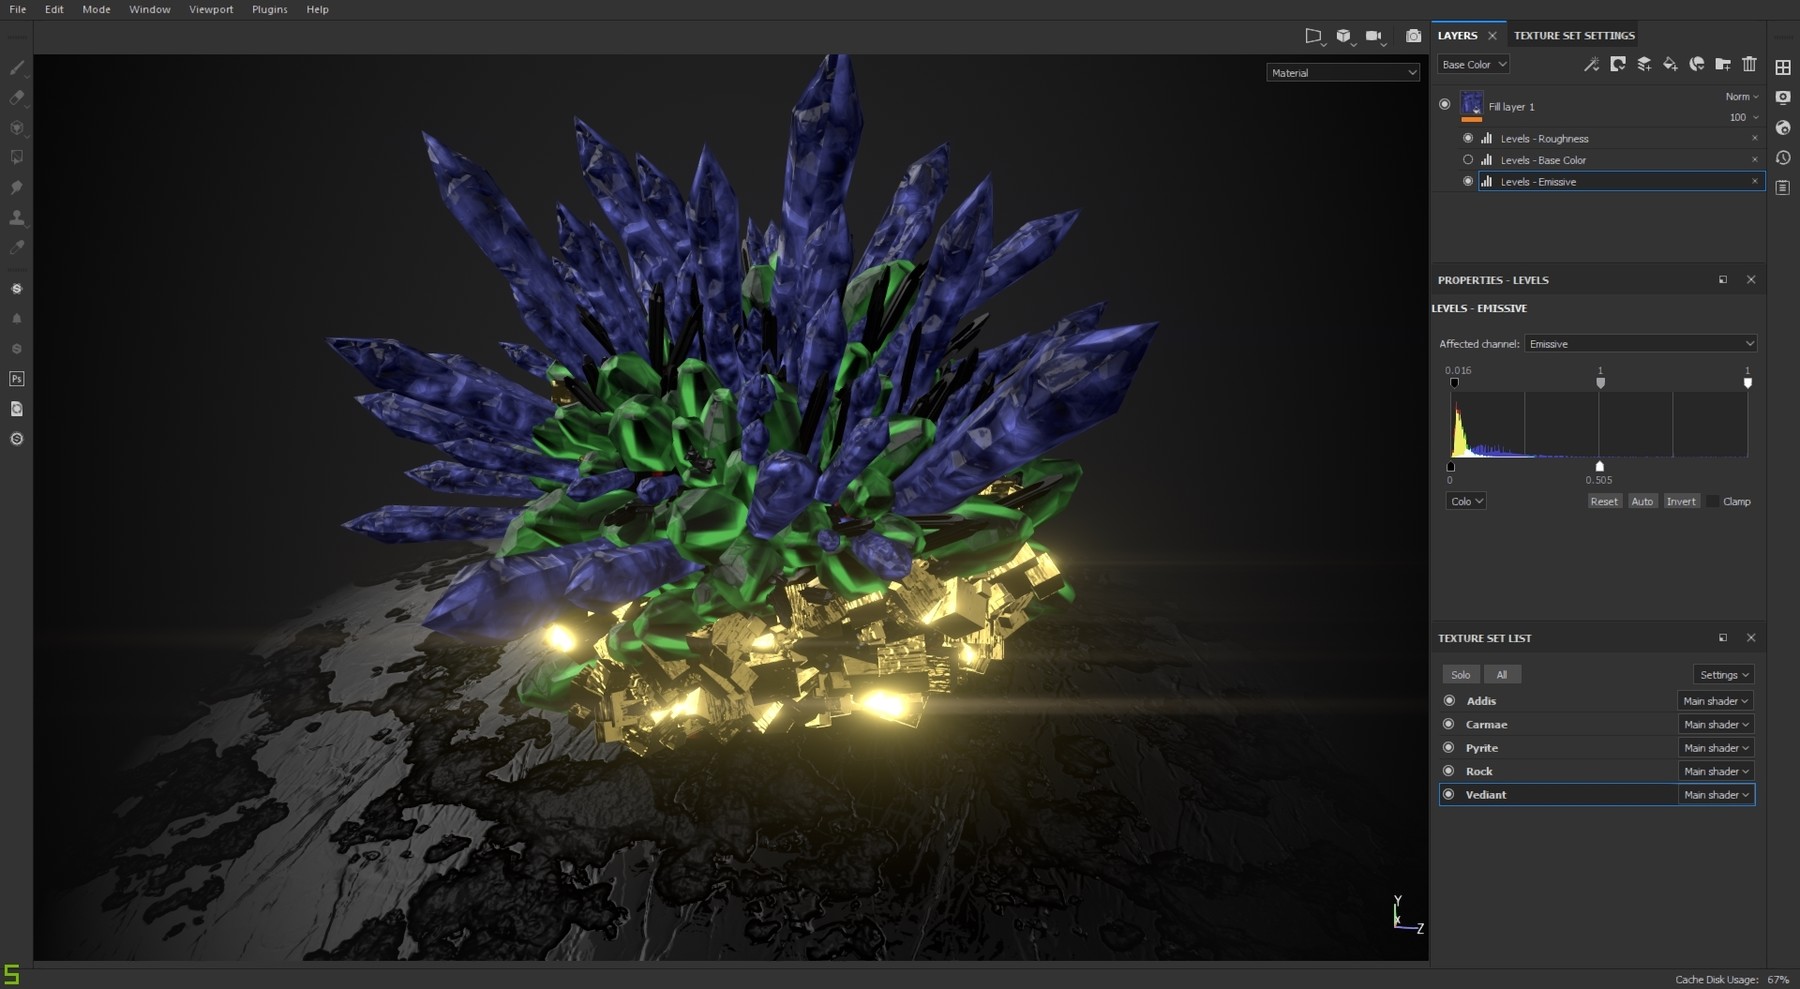Switch to the Texture Set Settings tab
The image size is (1800, 989).
pos(1573,35)
